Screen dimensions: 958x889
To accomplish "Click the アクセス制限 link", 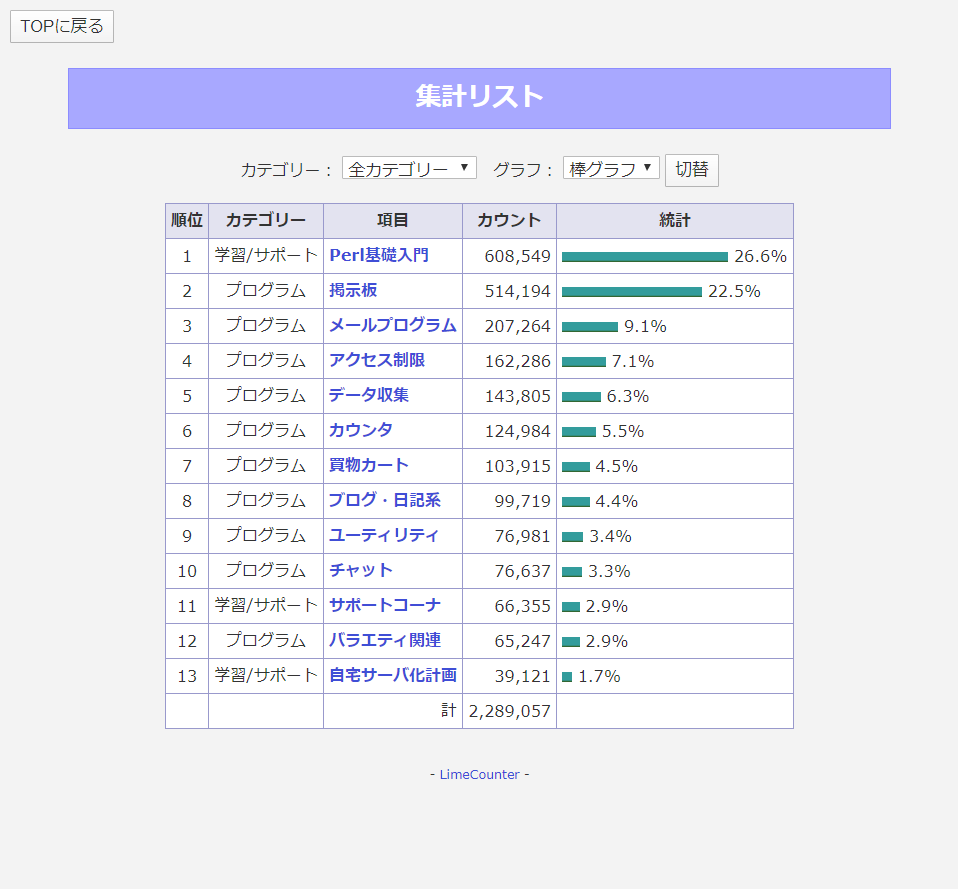I will pyautogui.click(x=377, y=361).
